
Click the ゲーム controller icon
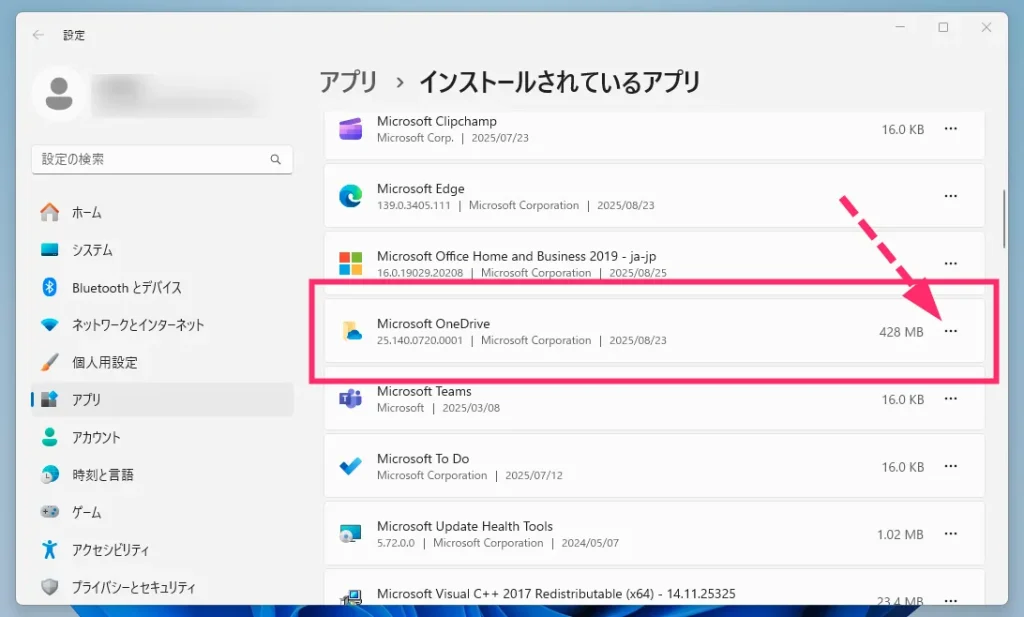[50, 512]
